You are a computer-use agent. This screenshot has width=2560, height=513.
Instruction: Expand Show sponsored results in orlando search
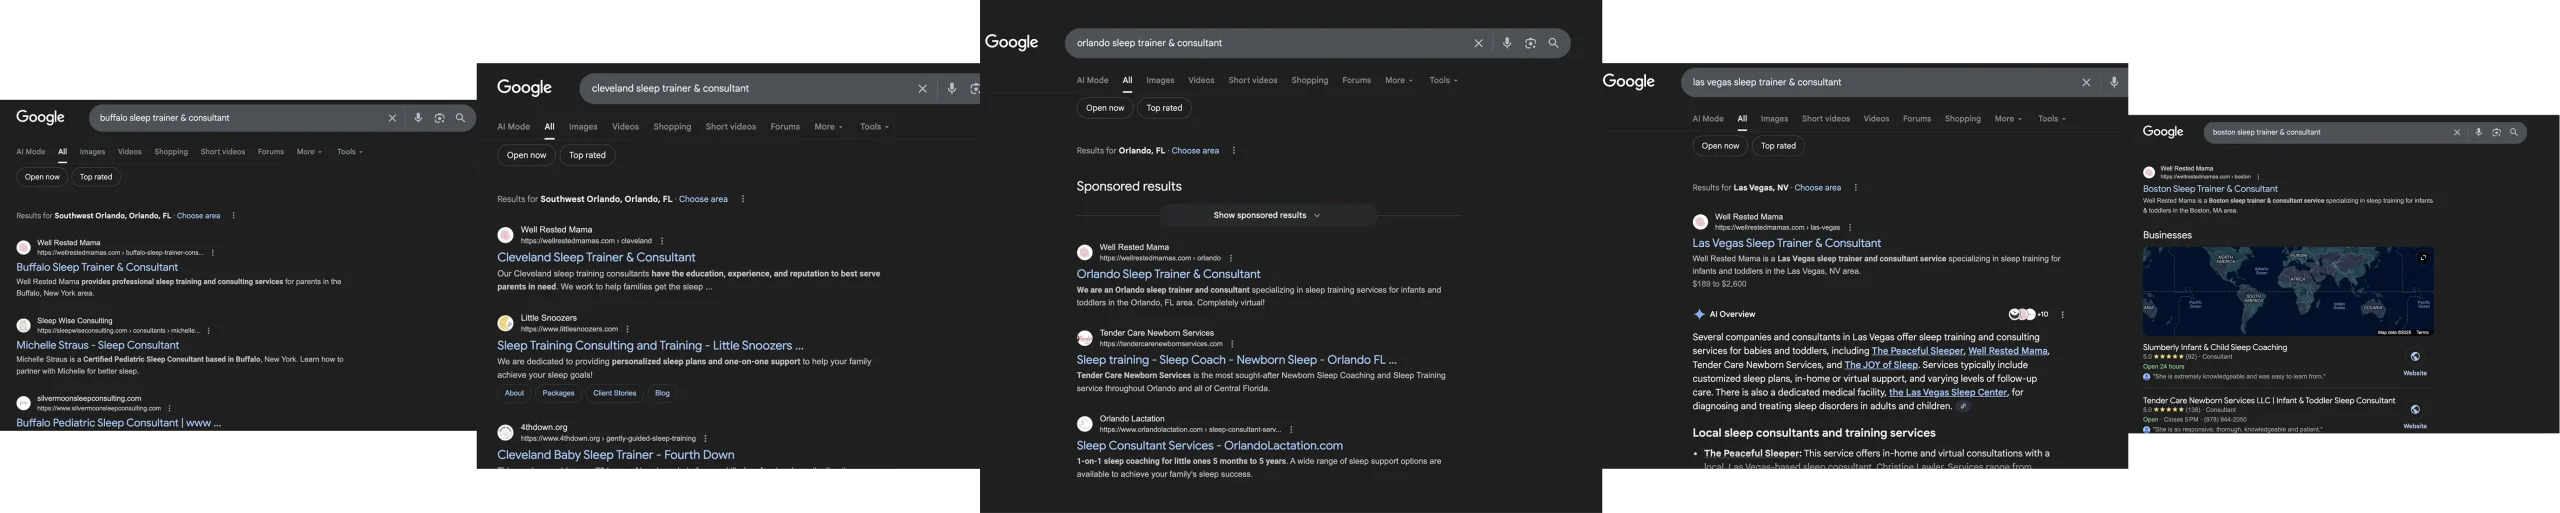(x=1266, y=216)
